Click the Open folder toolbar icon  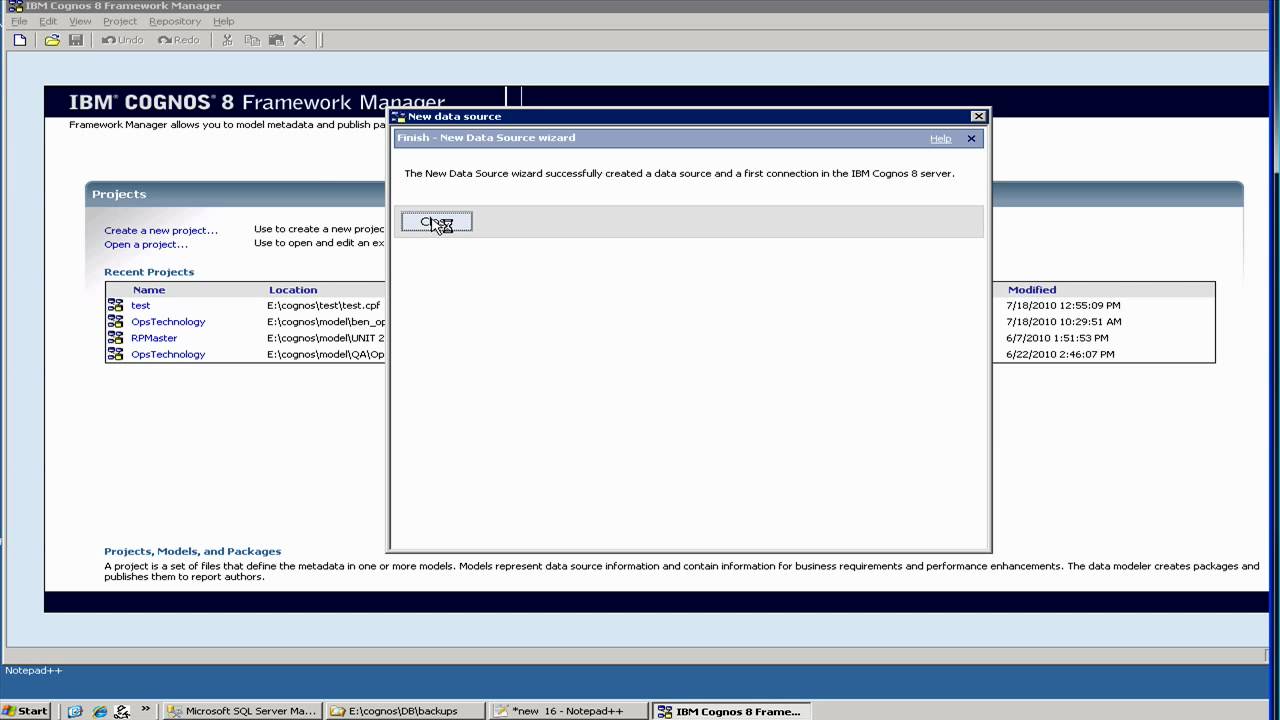click(52, 40)
